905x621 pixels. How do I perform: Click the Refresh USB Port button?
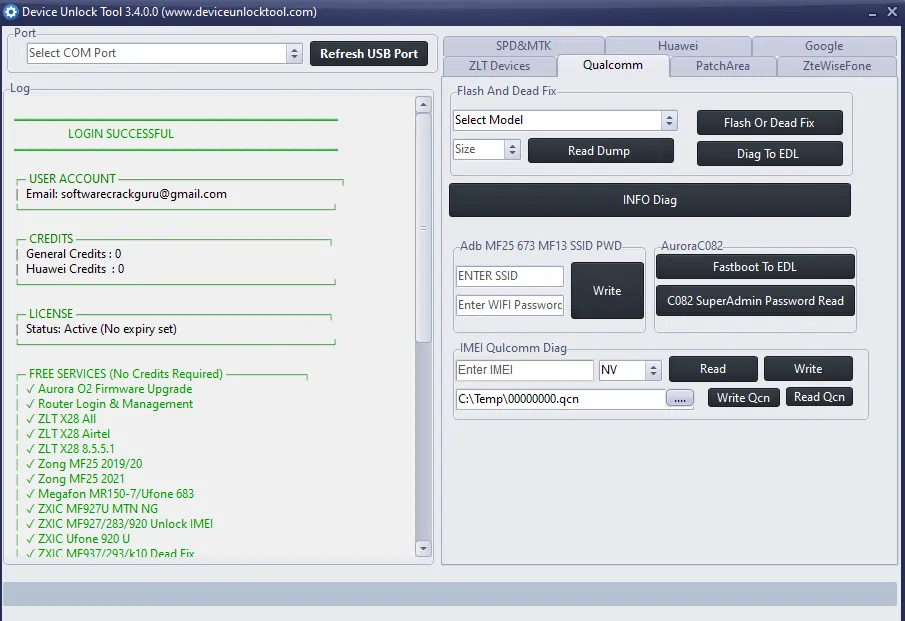368,53
